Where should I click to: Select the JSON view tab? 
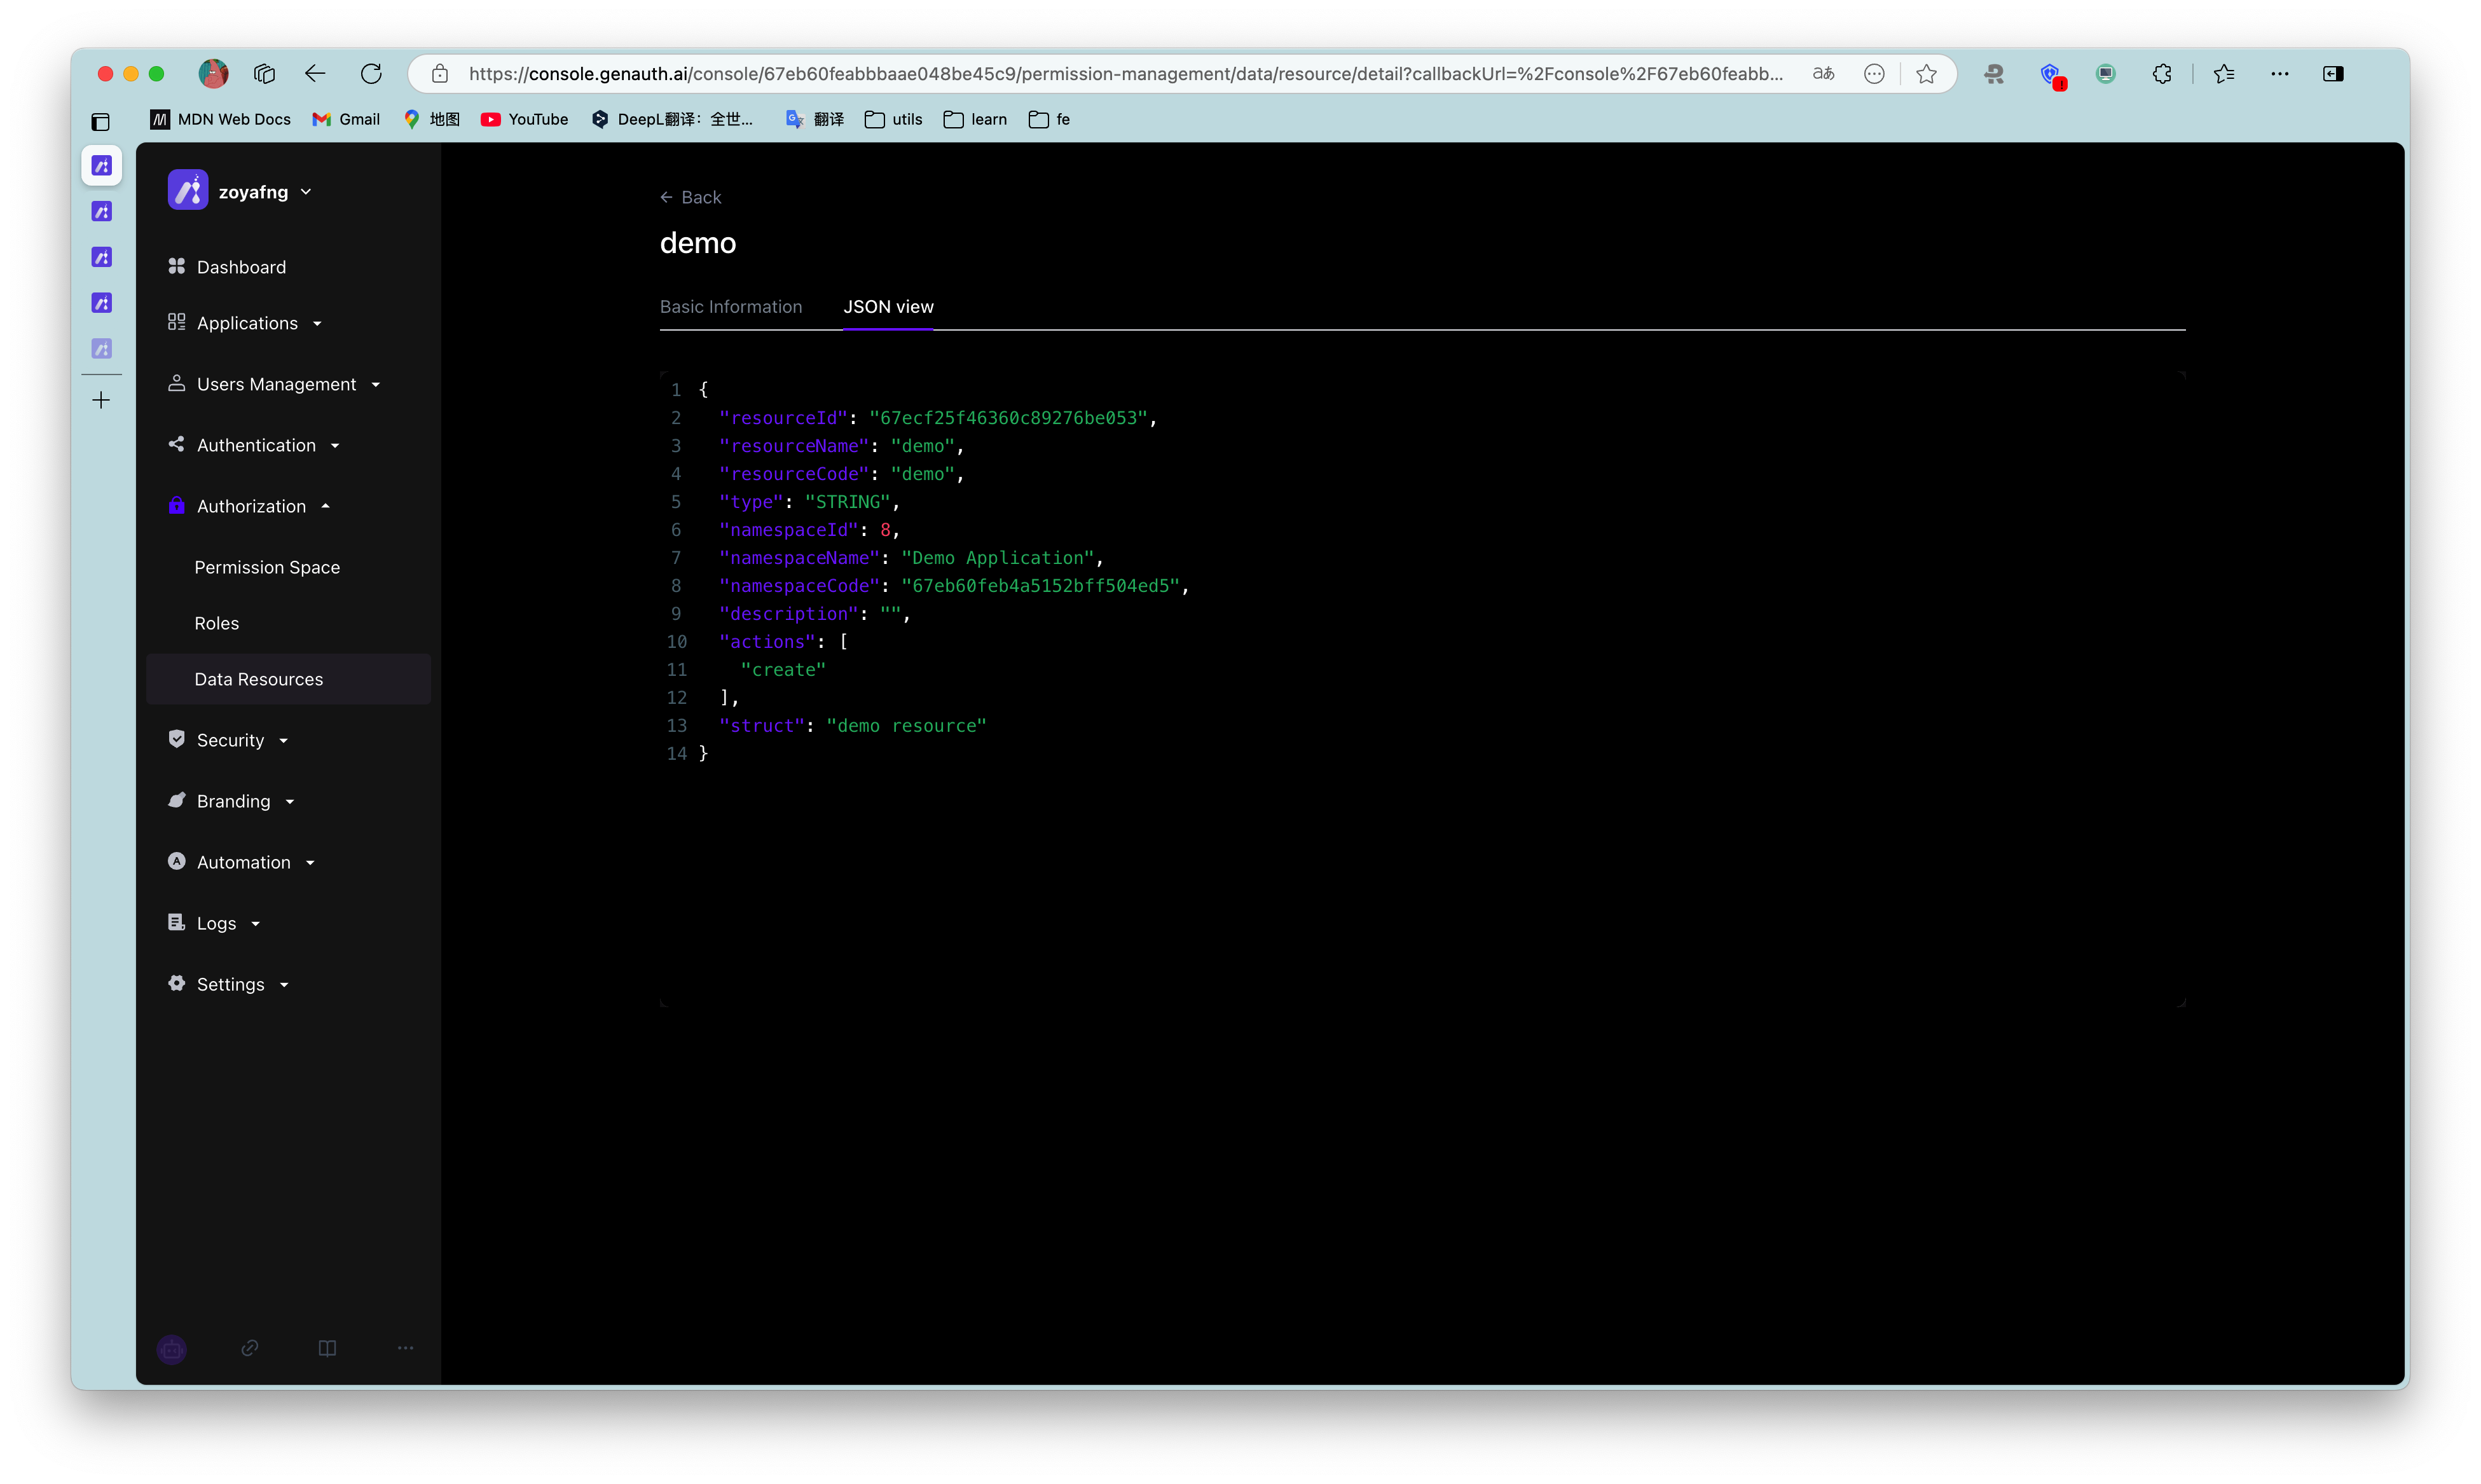tap(888, 306)
